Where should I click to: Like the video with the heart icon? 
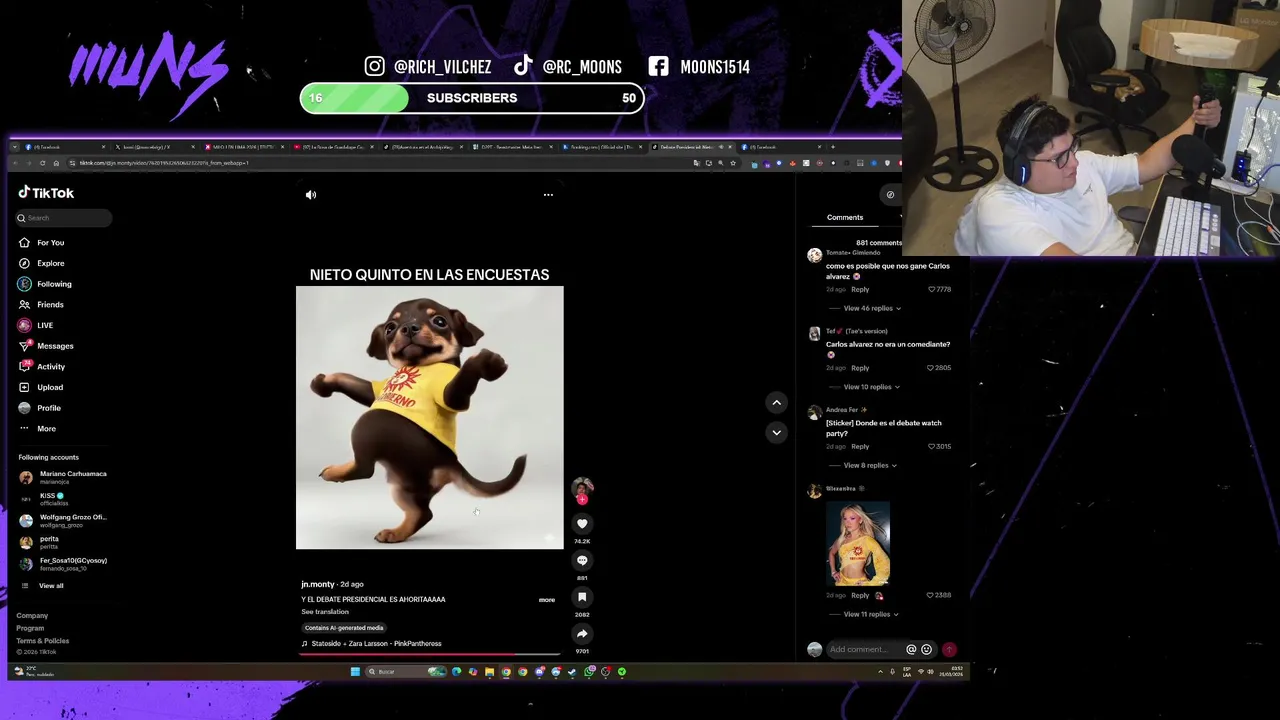582,524
